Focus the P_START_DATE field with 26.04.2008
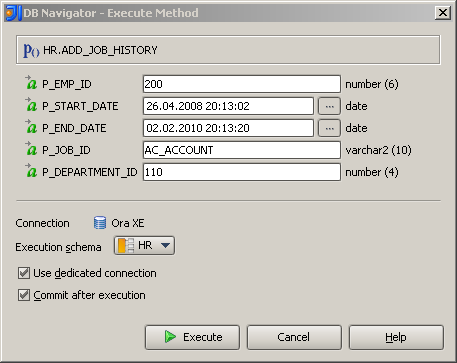 228,106
